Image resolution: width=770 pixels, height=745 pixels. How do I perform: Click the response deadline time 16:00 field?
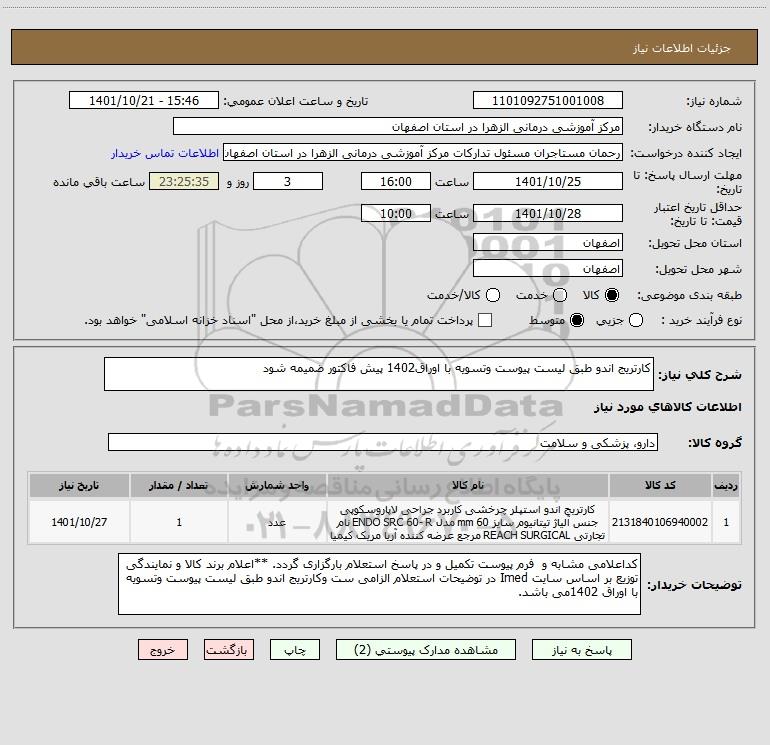396,181
